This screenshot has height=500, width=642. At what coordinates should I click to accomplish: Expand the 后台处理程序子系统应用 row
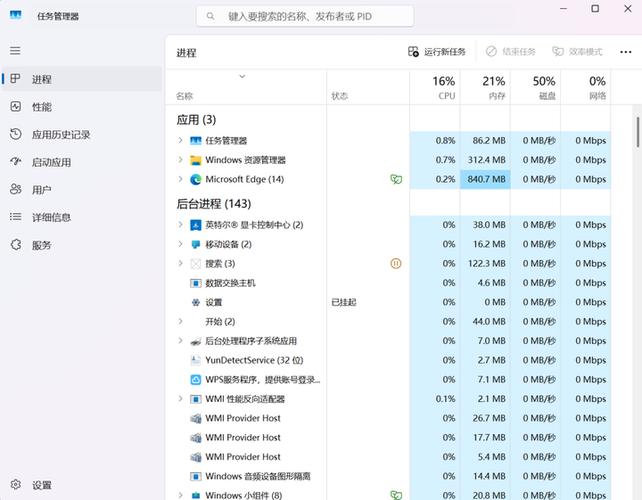point(180,341)
